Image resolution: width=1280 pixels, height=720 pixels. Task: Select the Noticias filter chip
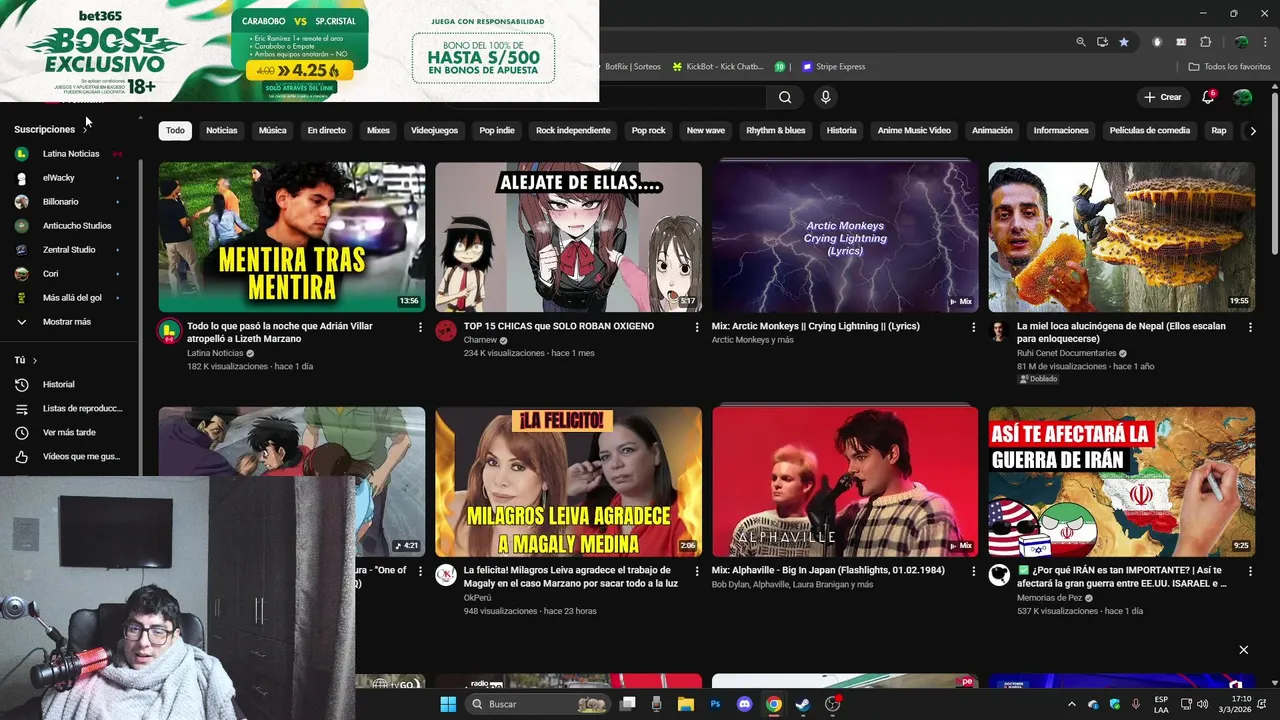pyautogui.click(x=222, y=131)
